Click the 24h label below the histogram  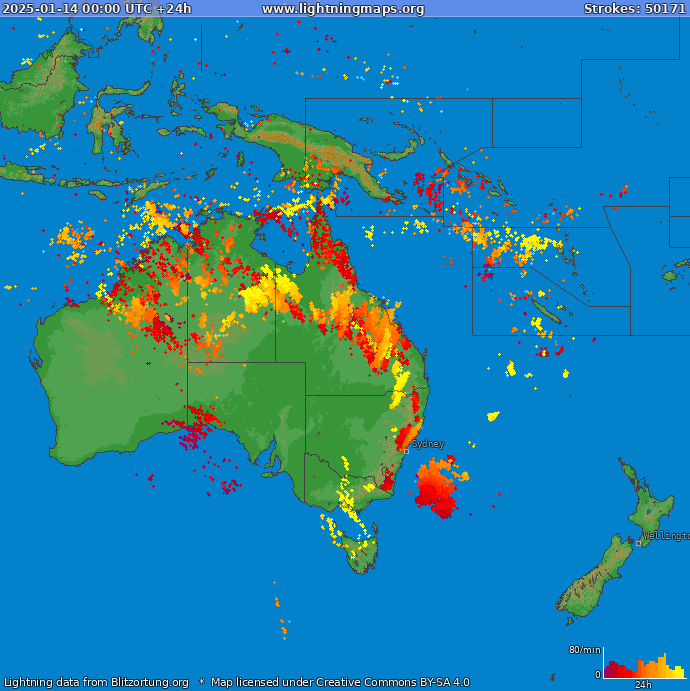point(643,685)
